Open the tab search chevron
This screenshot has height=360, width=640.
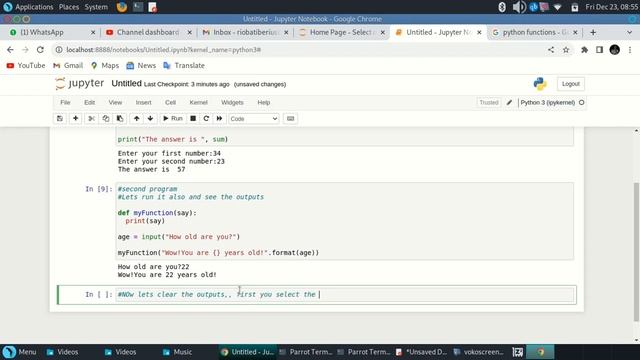629,32
